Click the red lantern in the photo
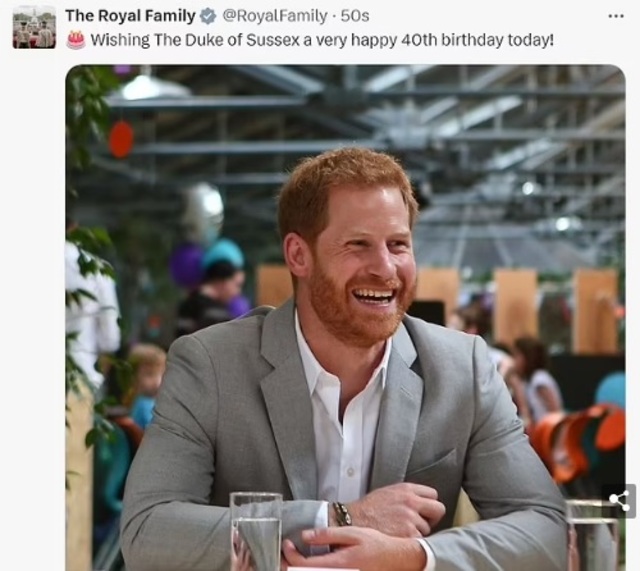 [x=121, y=139]
